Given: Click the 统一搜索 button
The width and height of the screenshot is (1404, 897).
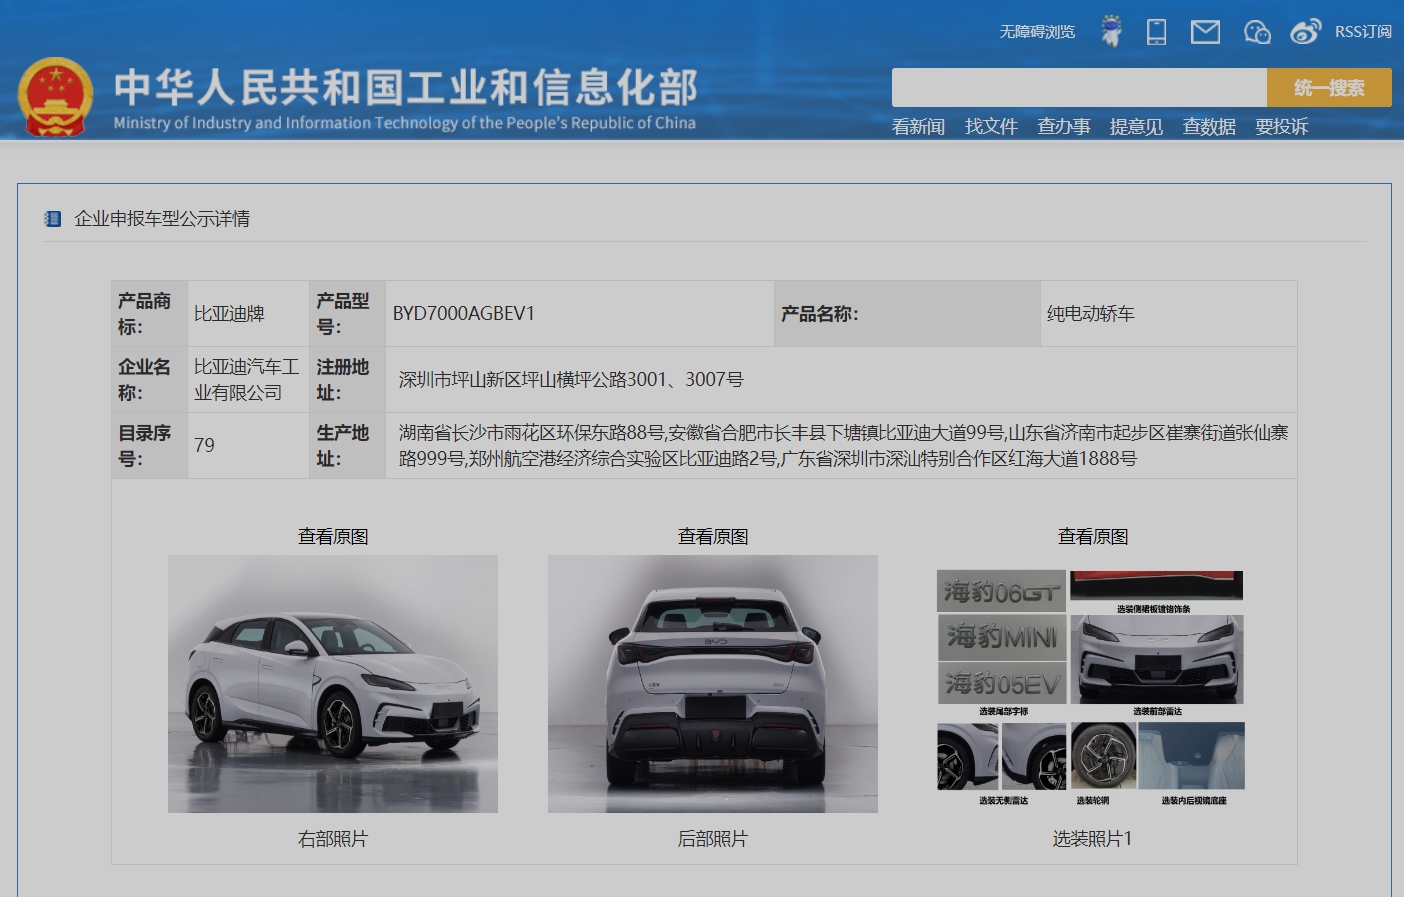Looking at the screenshot, I should click(1329, 87).
